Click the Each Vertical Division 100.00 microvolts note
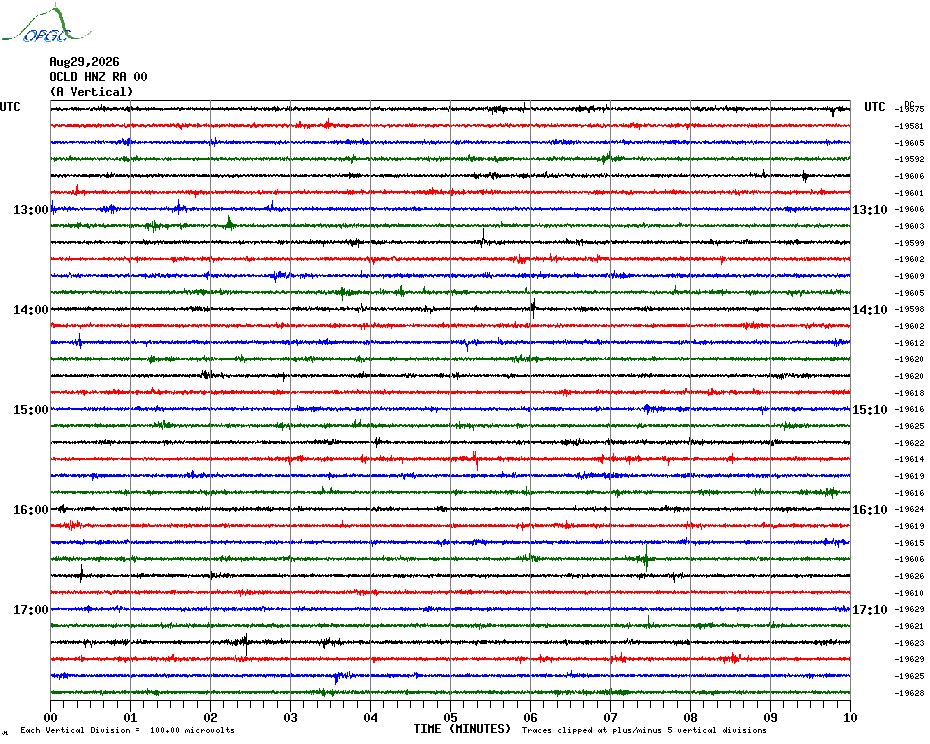The image size is (930, 744). point(128,730)
